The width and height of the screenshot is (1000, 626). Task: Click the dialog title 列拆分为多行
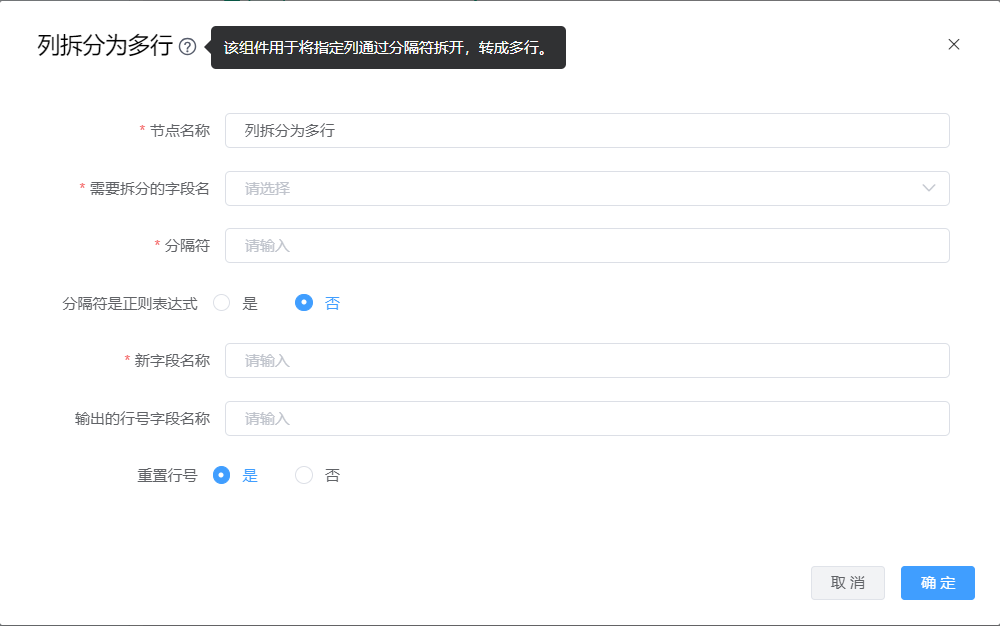(105, 46)
